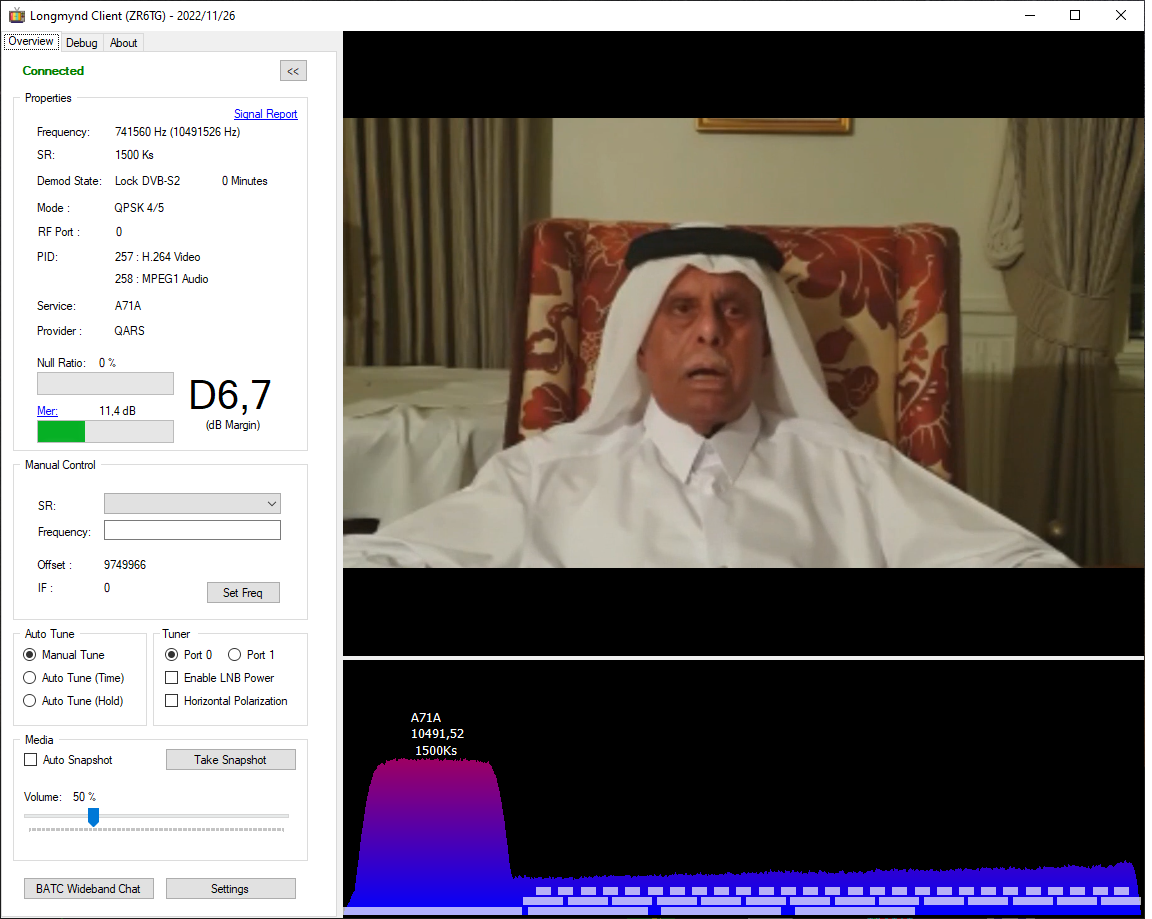This screenshot has height=919, width=1152.
Task: Click the Mer link label
Action: (x=47, y=411)
